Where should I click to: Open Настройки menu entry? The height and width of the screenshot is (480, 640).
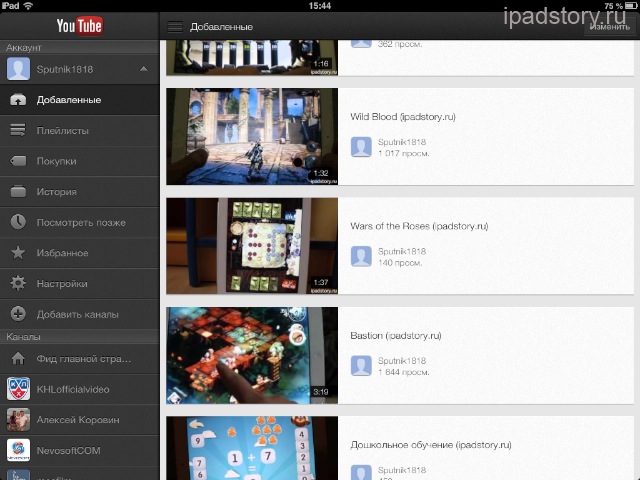coord(80,284)
